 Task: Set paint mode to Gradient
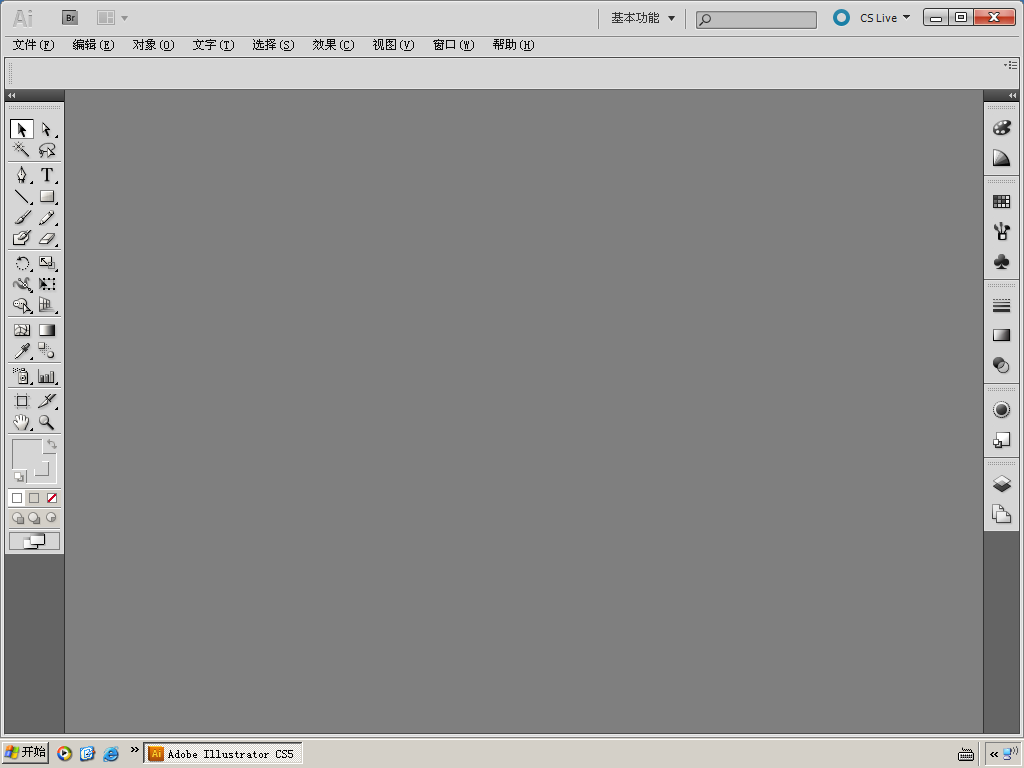(x=34, y=498)
